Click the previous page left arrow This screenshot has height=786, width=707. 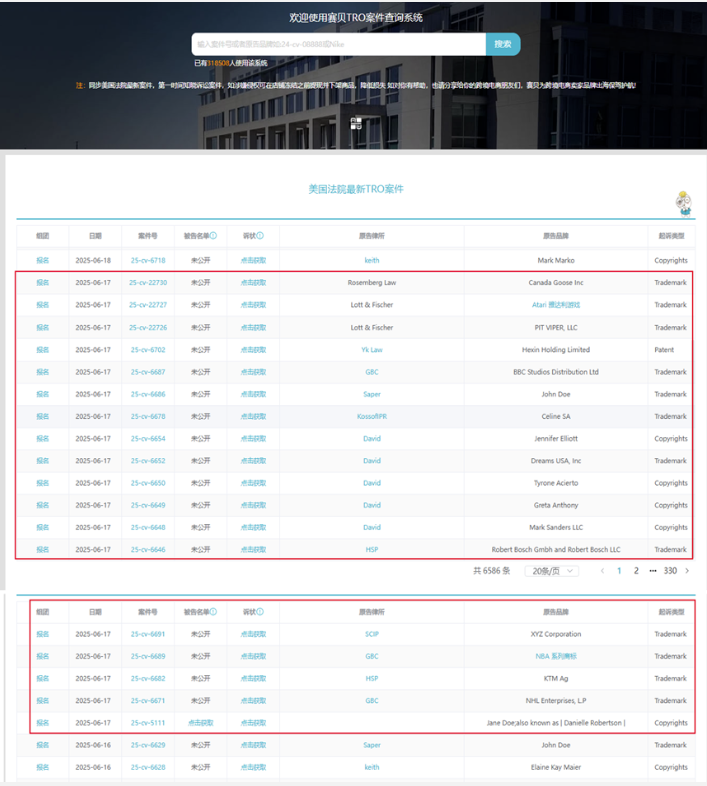click(x=601, y=570)
